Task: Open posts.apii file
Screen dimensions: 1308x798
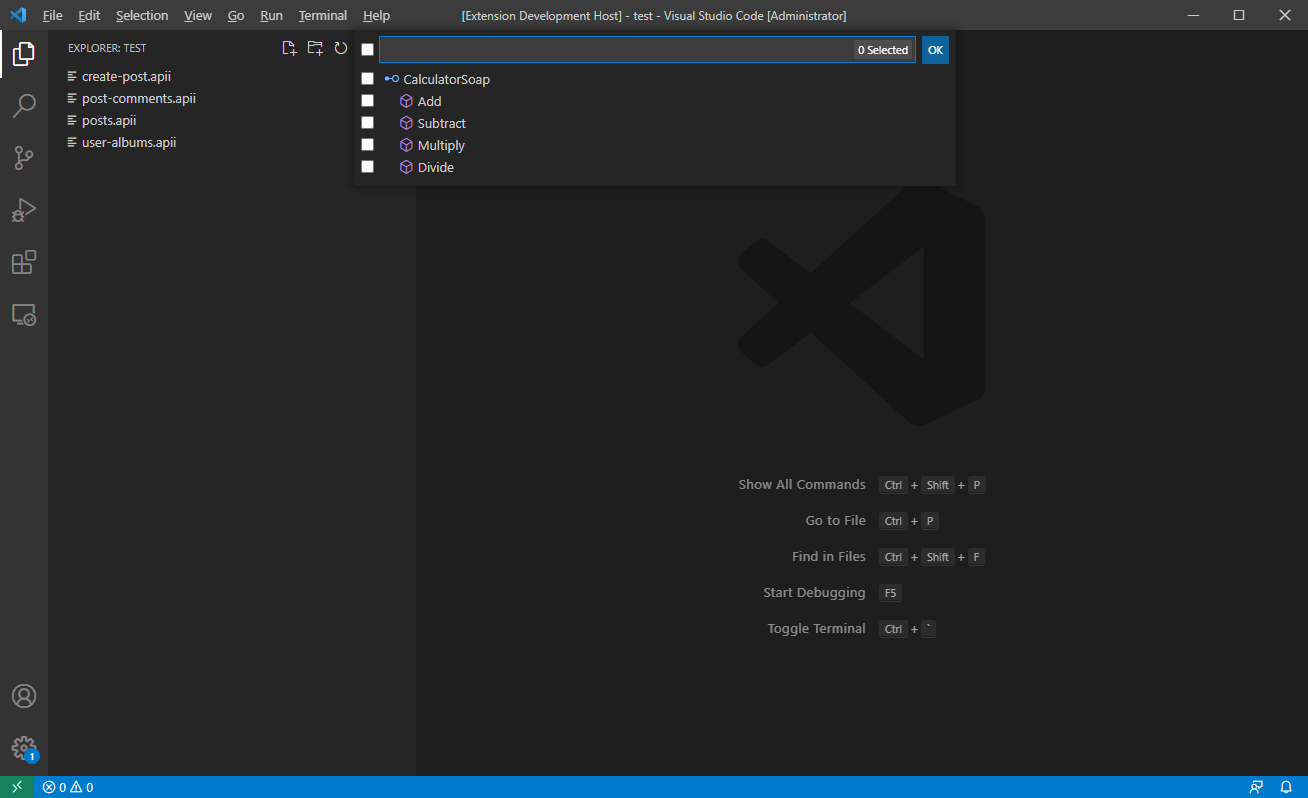Action: 109,120
